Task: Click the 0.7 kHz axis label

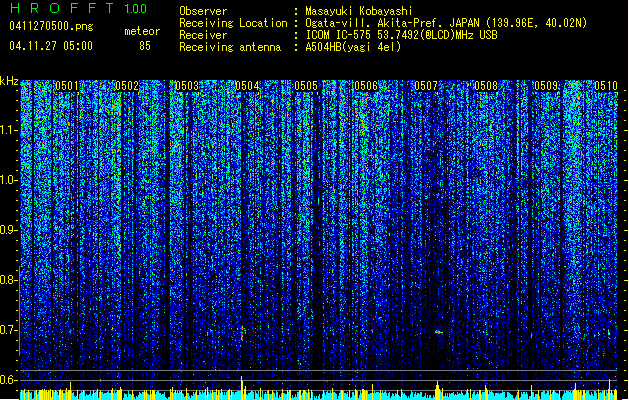Action: click(8, 330)
